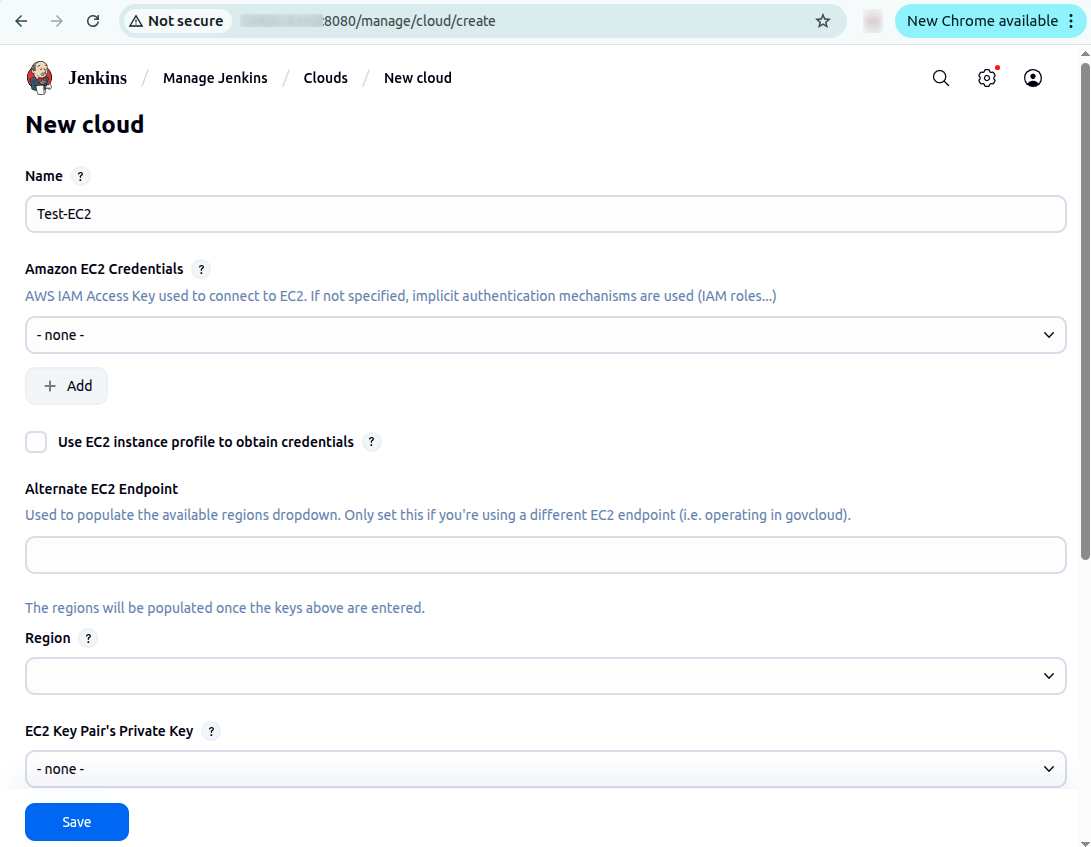Open the Jenkins search icon
The image size is (1091, 847).
940,78
